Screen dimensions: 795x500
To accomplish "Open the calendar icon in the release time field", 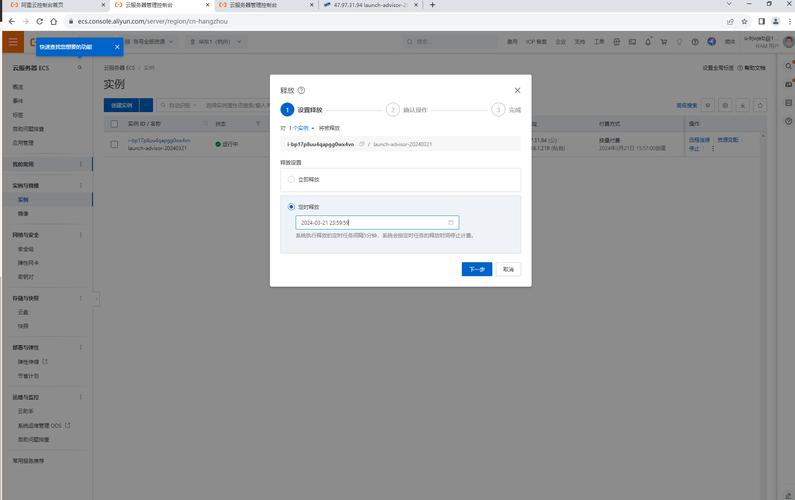I will click(451, 222).
